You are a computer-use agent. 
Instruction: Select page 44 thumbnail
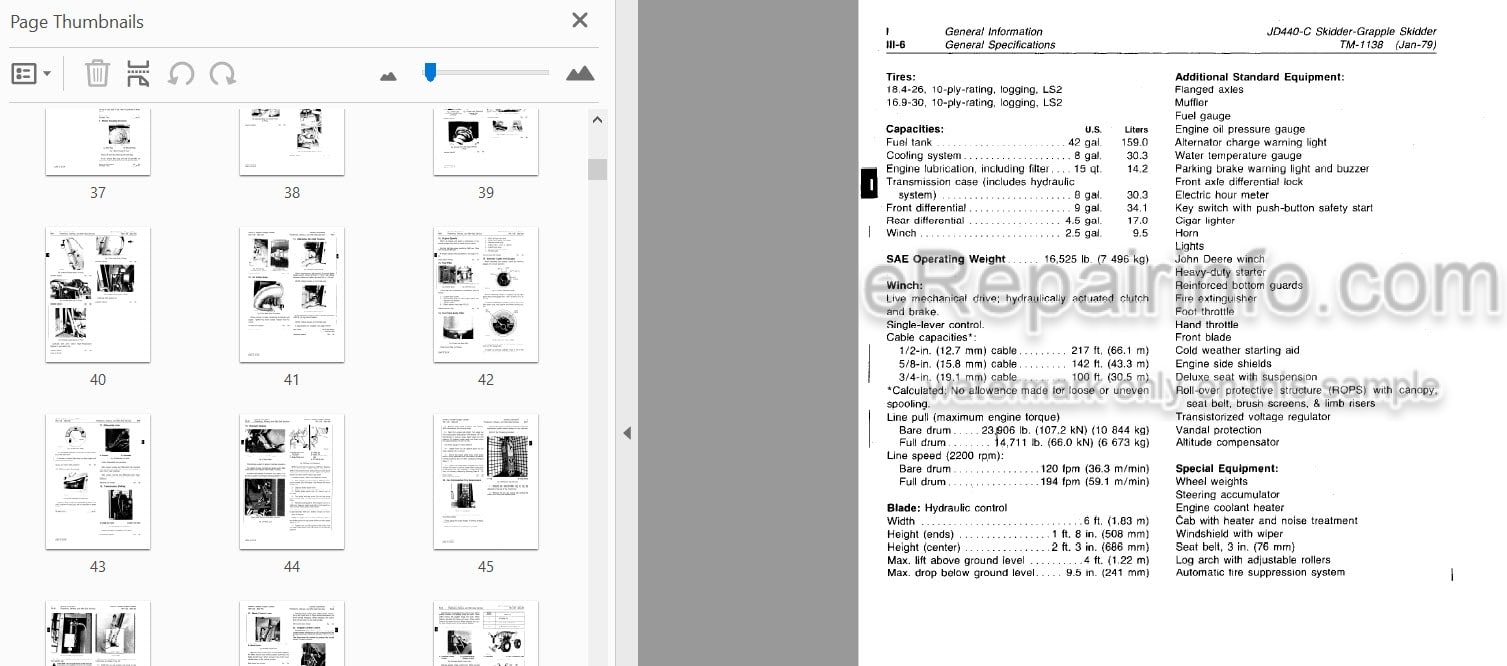pyautogui.click(x=292, y=481)
